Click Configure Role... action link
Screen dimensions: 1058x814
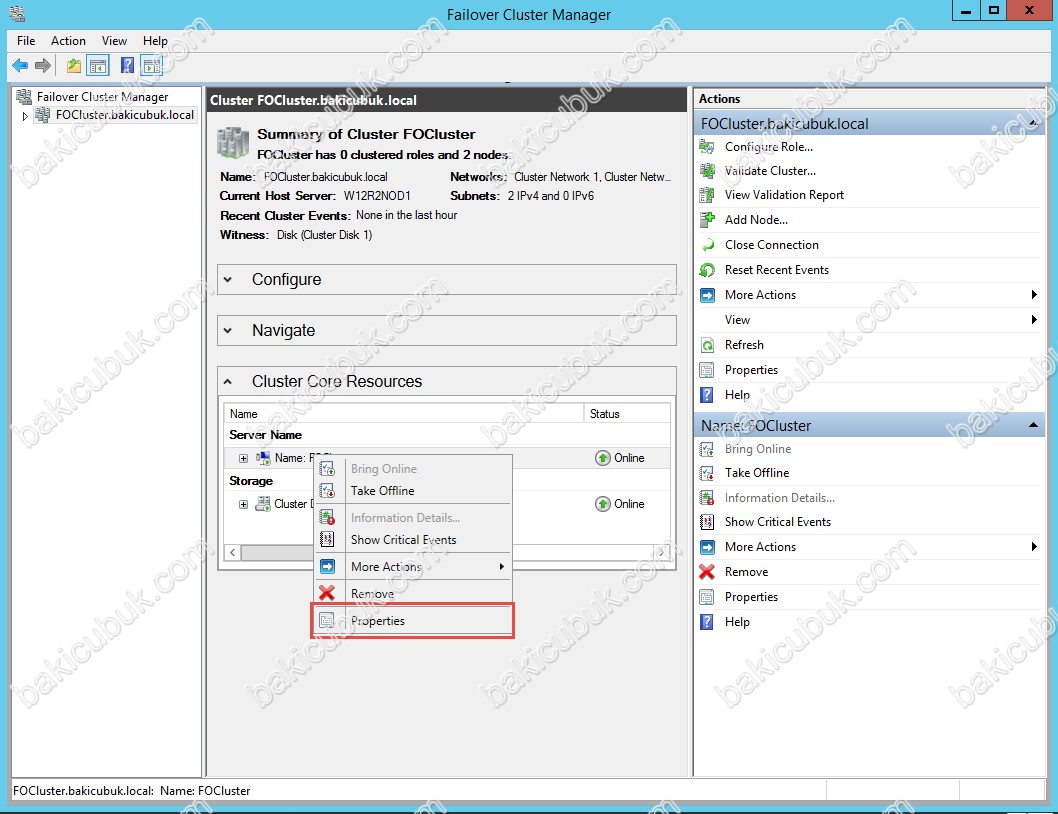[x=769, y=146]
